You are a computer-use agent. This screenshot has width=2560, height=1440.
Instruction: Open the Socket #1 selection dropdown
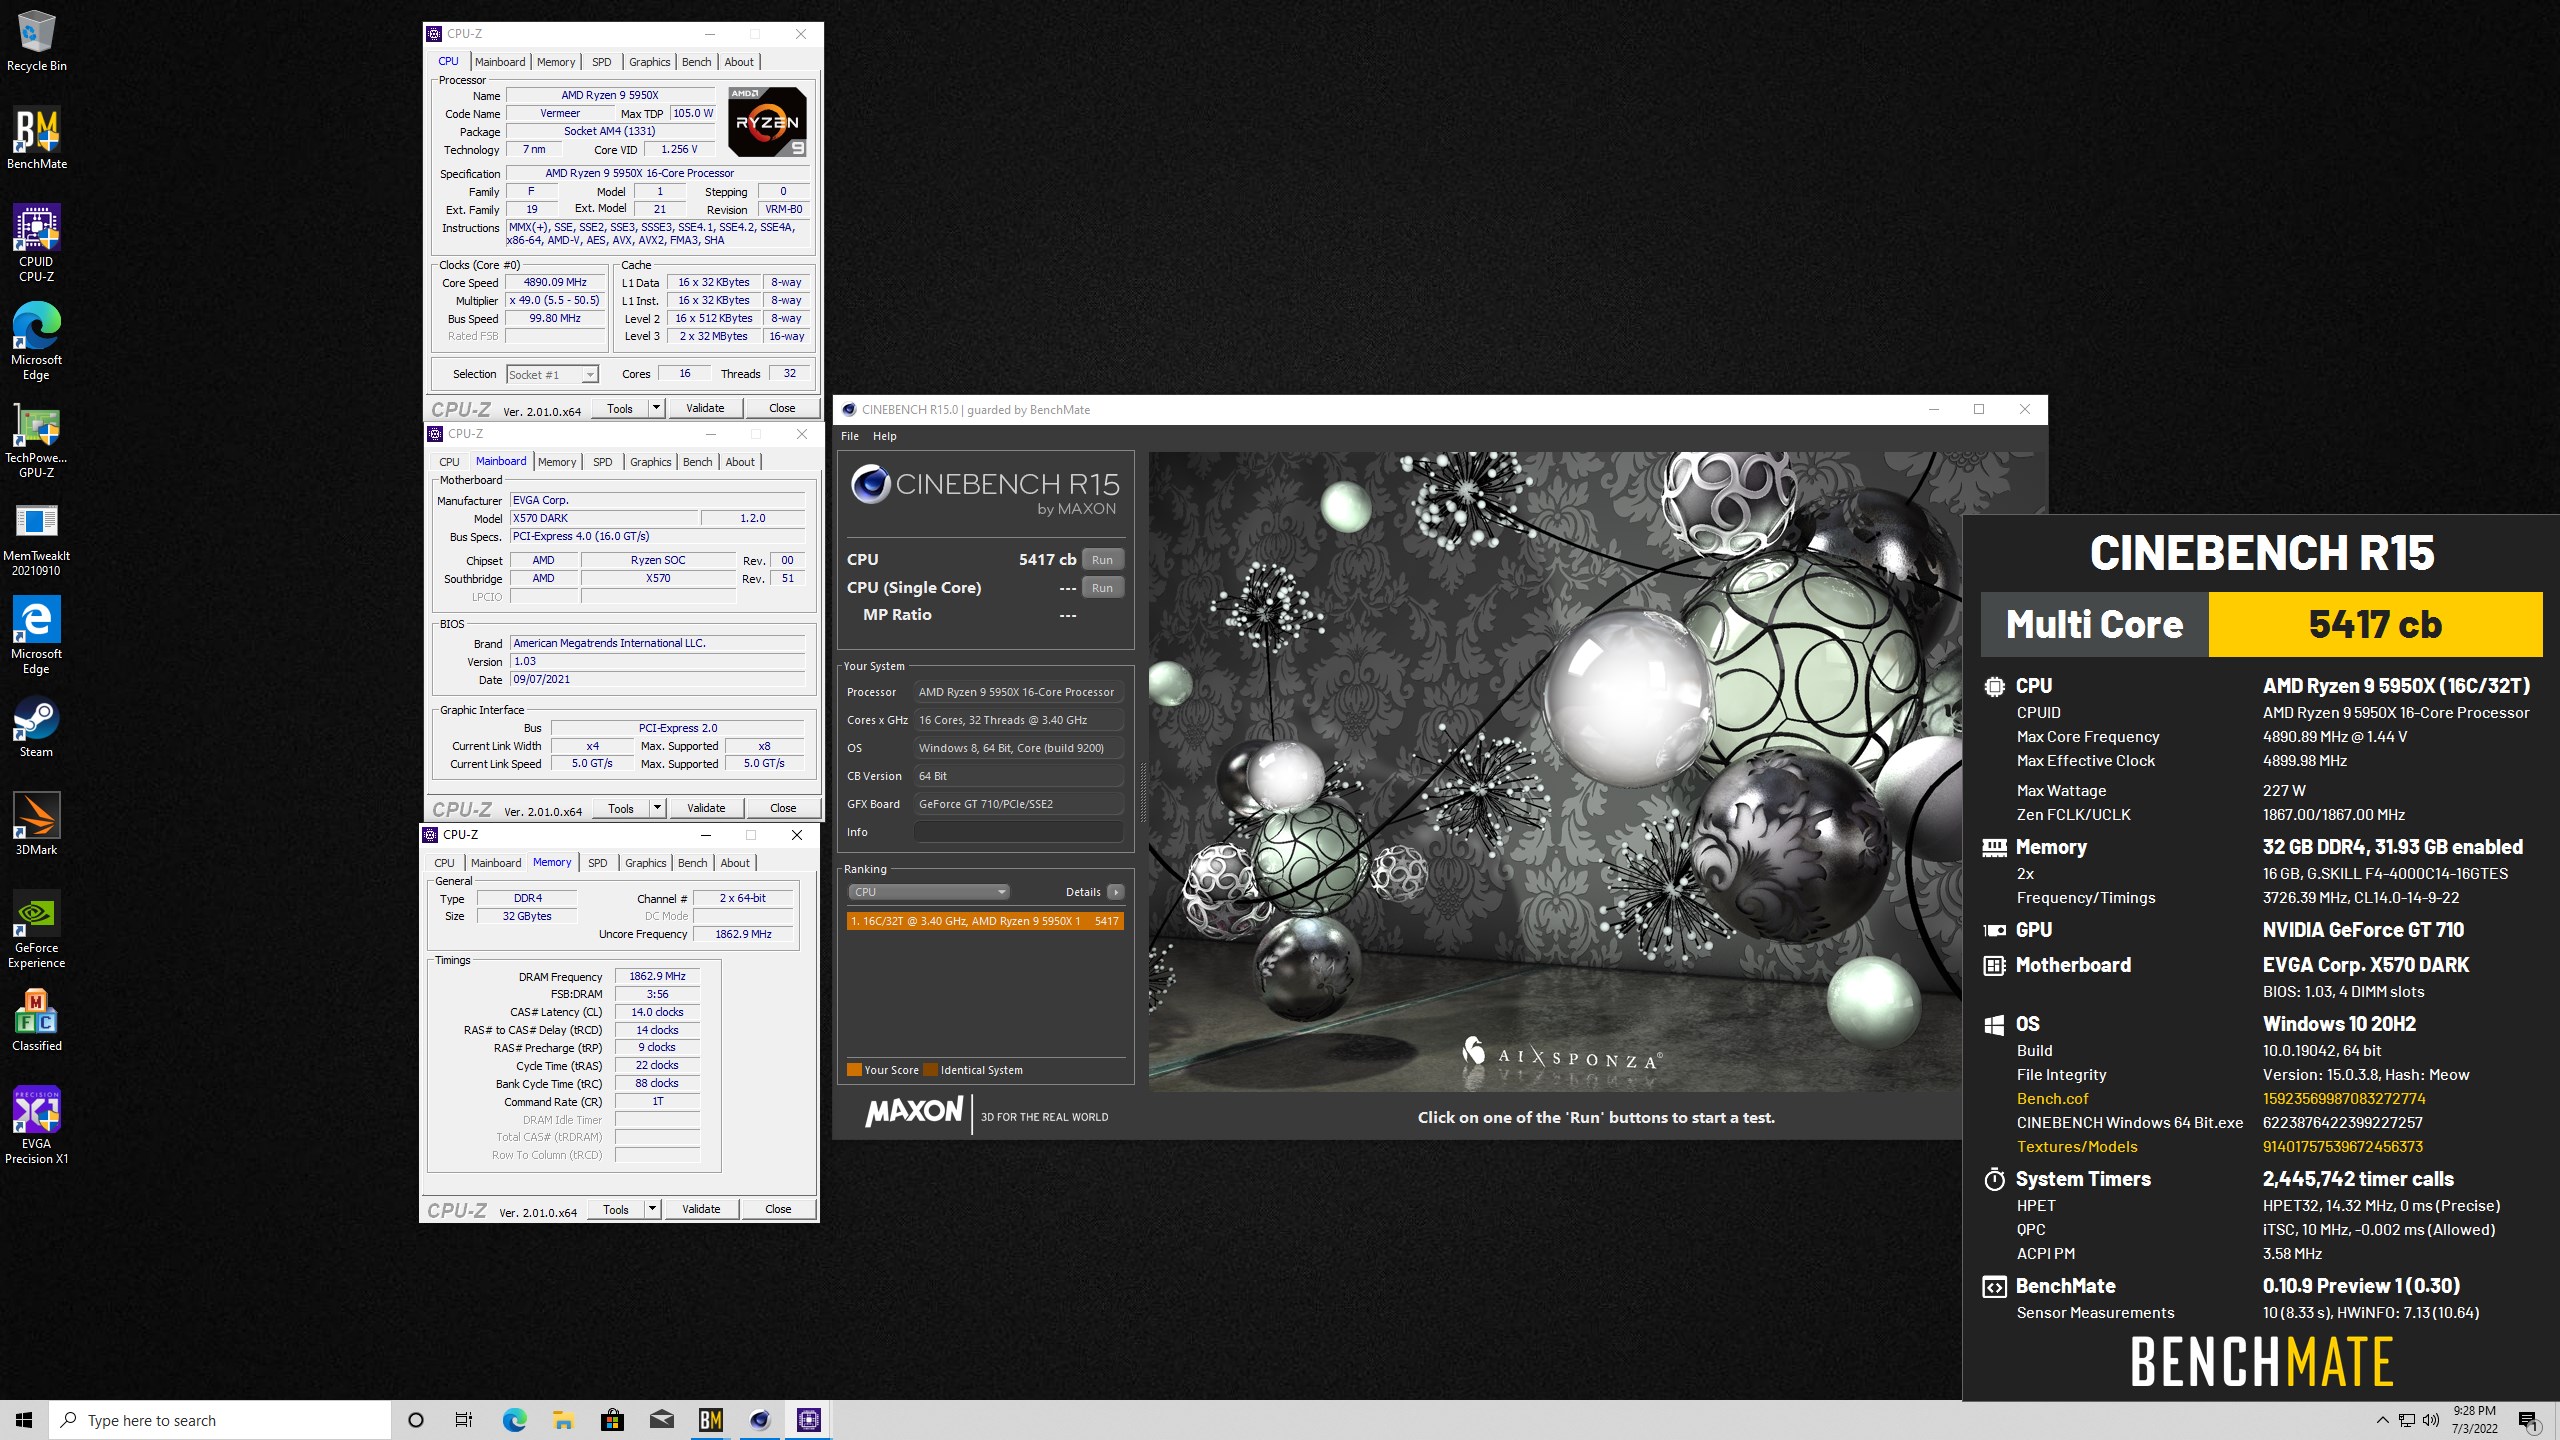click(x=552, y=374)
